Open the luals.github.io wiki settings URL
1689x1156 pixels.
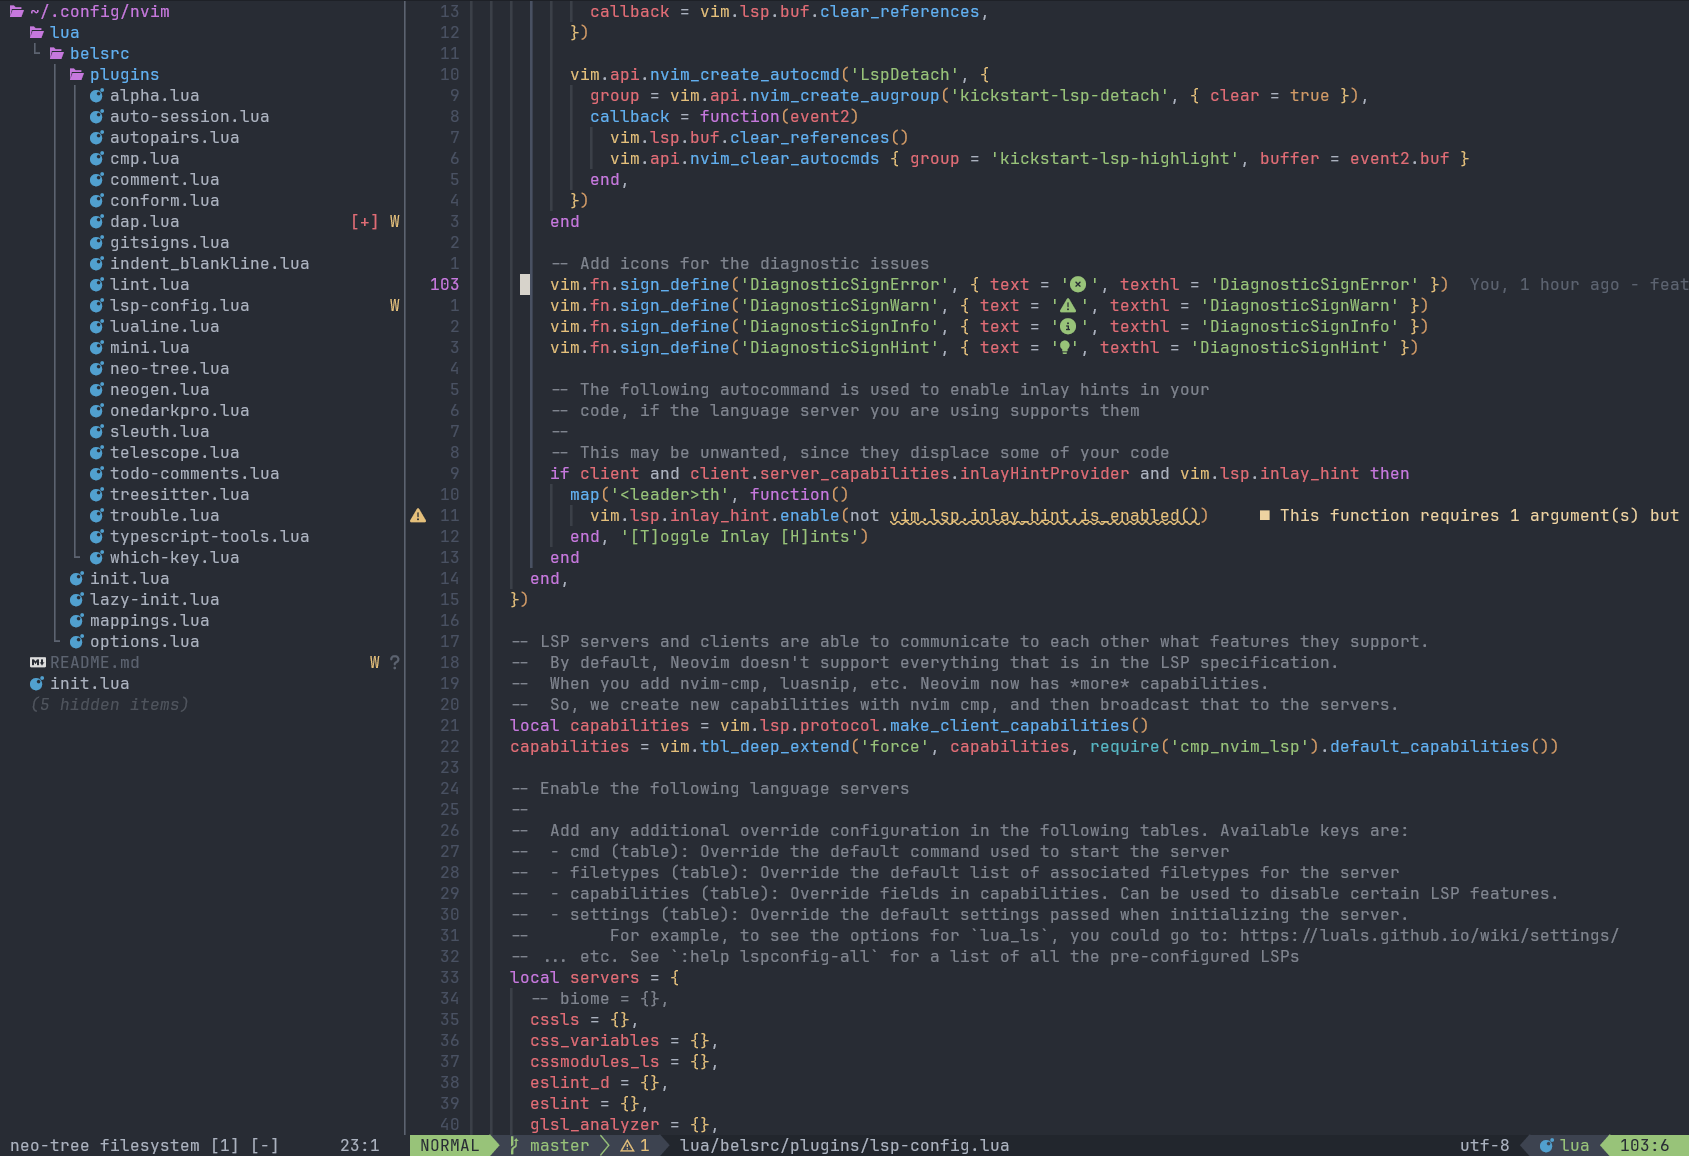1430,936
